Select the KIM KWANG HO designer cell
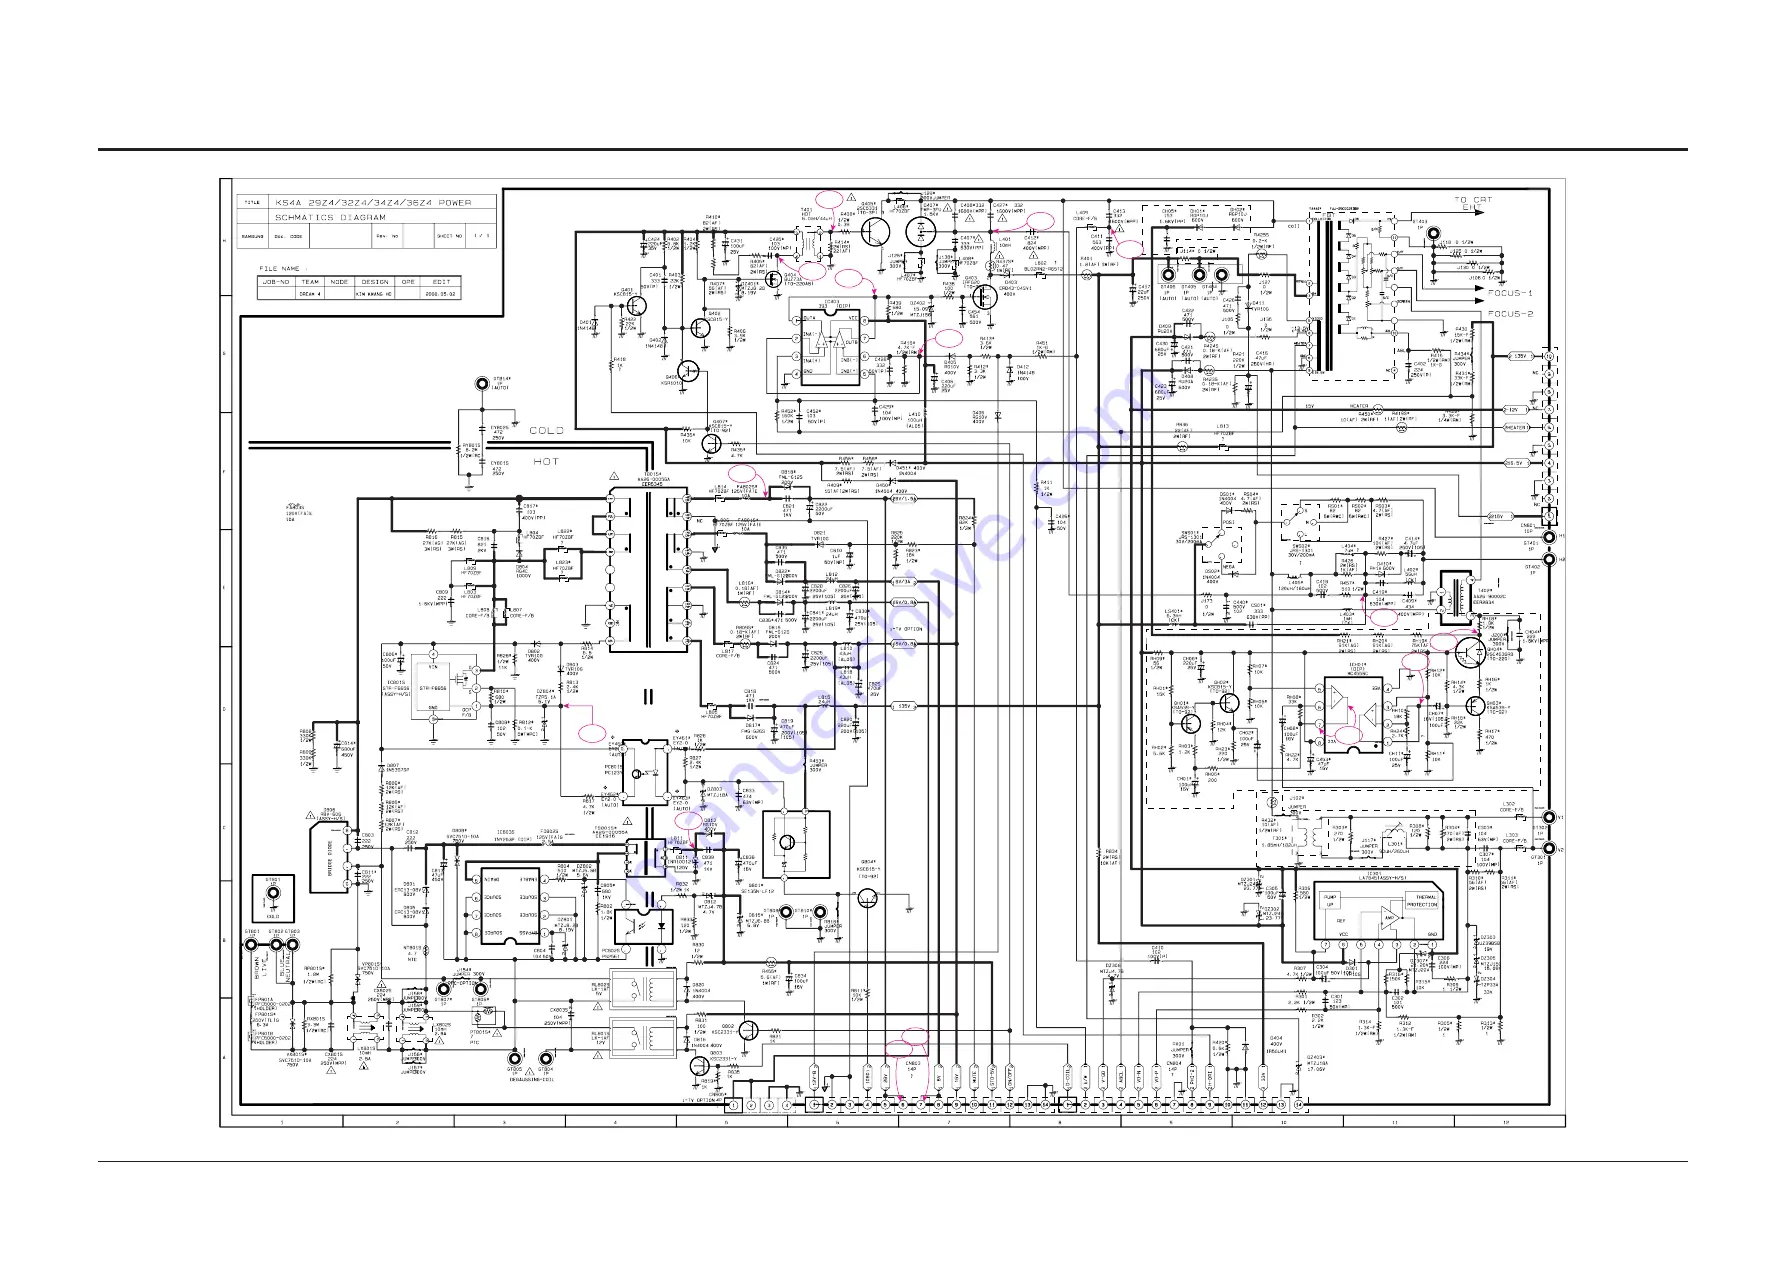 (x=375, y=294)
